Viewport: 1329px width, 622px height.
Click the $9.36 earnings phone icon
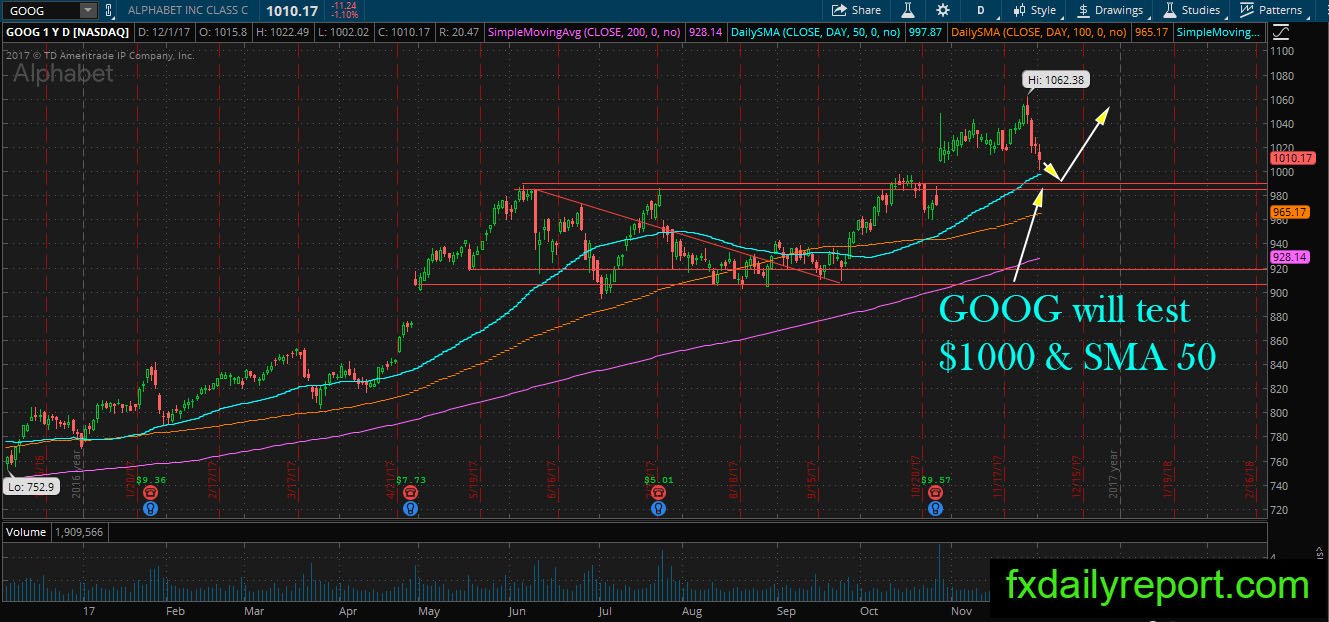pos(149,493)
